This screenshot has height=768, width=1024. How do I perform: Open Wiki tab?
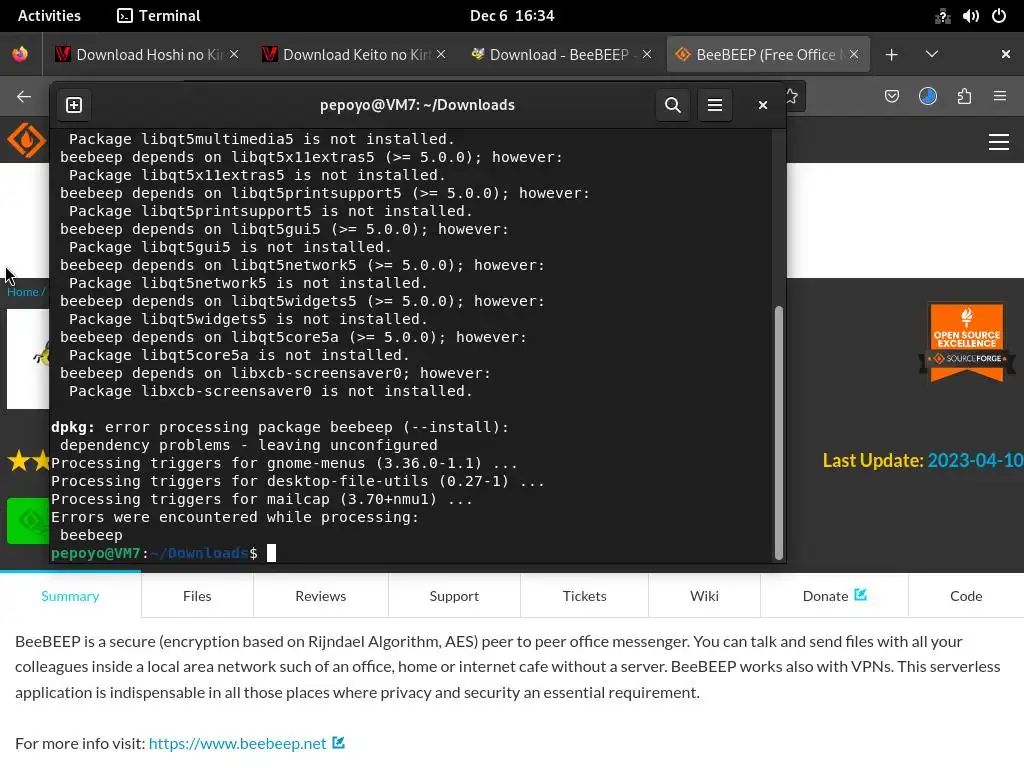[x=704, y=596]
